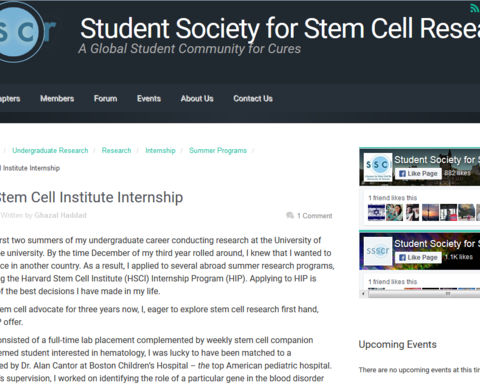Click the Israeli flag friend thumbnail

point(376,213)
